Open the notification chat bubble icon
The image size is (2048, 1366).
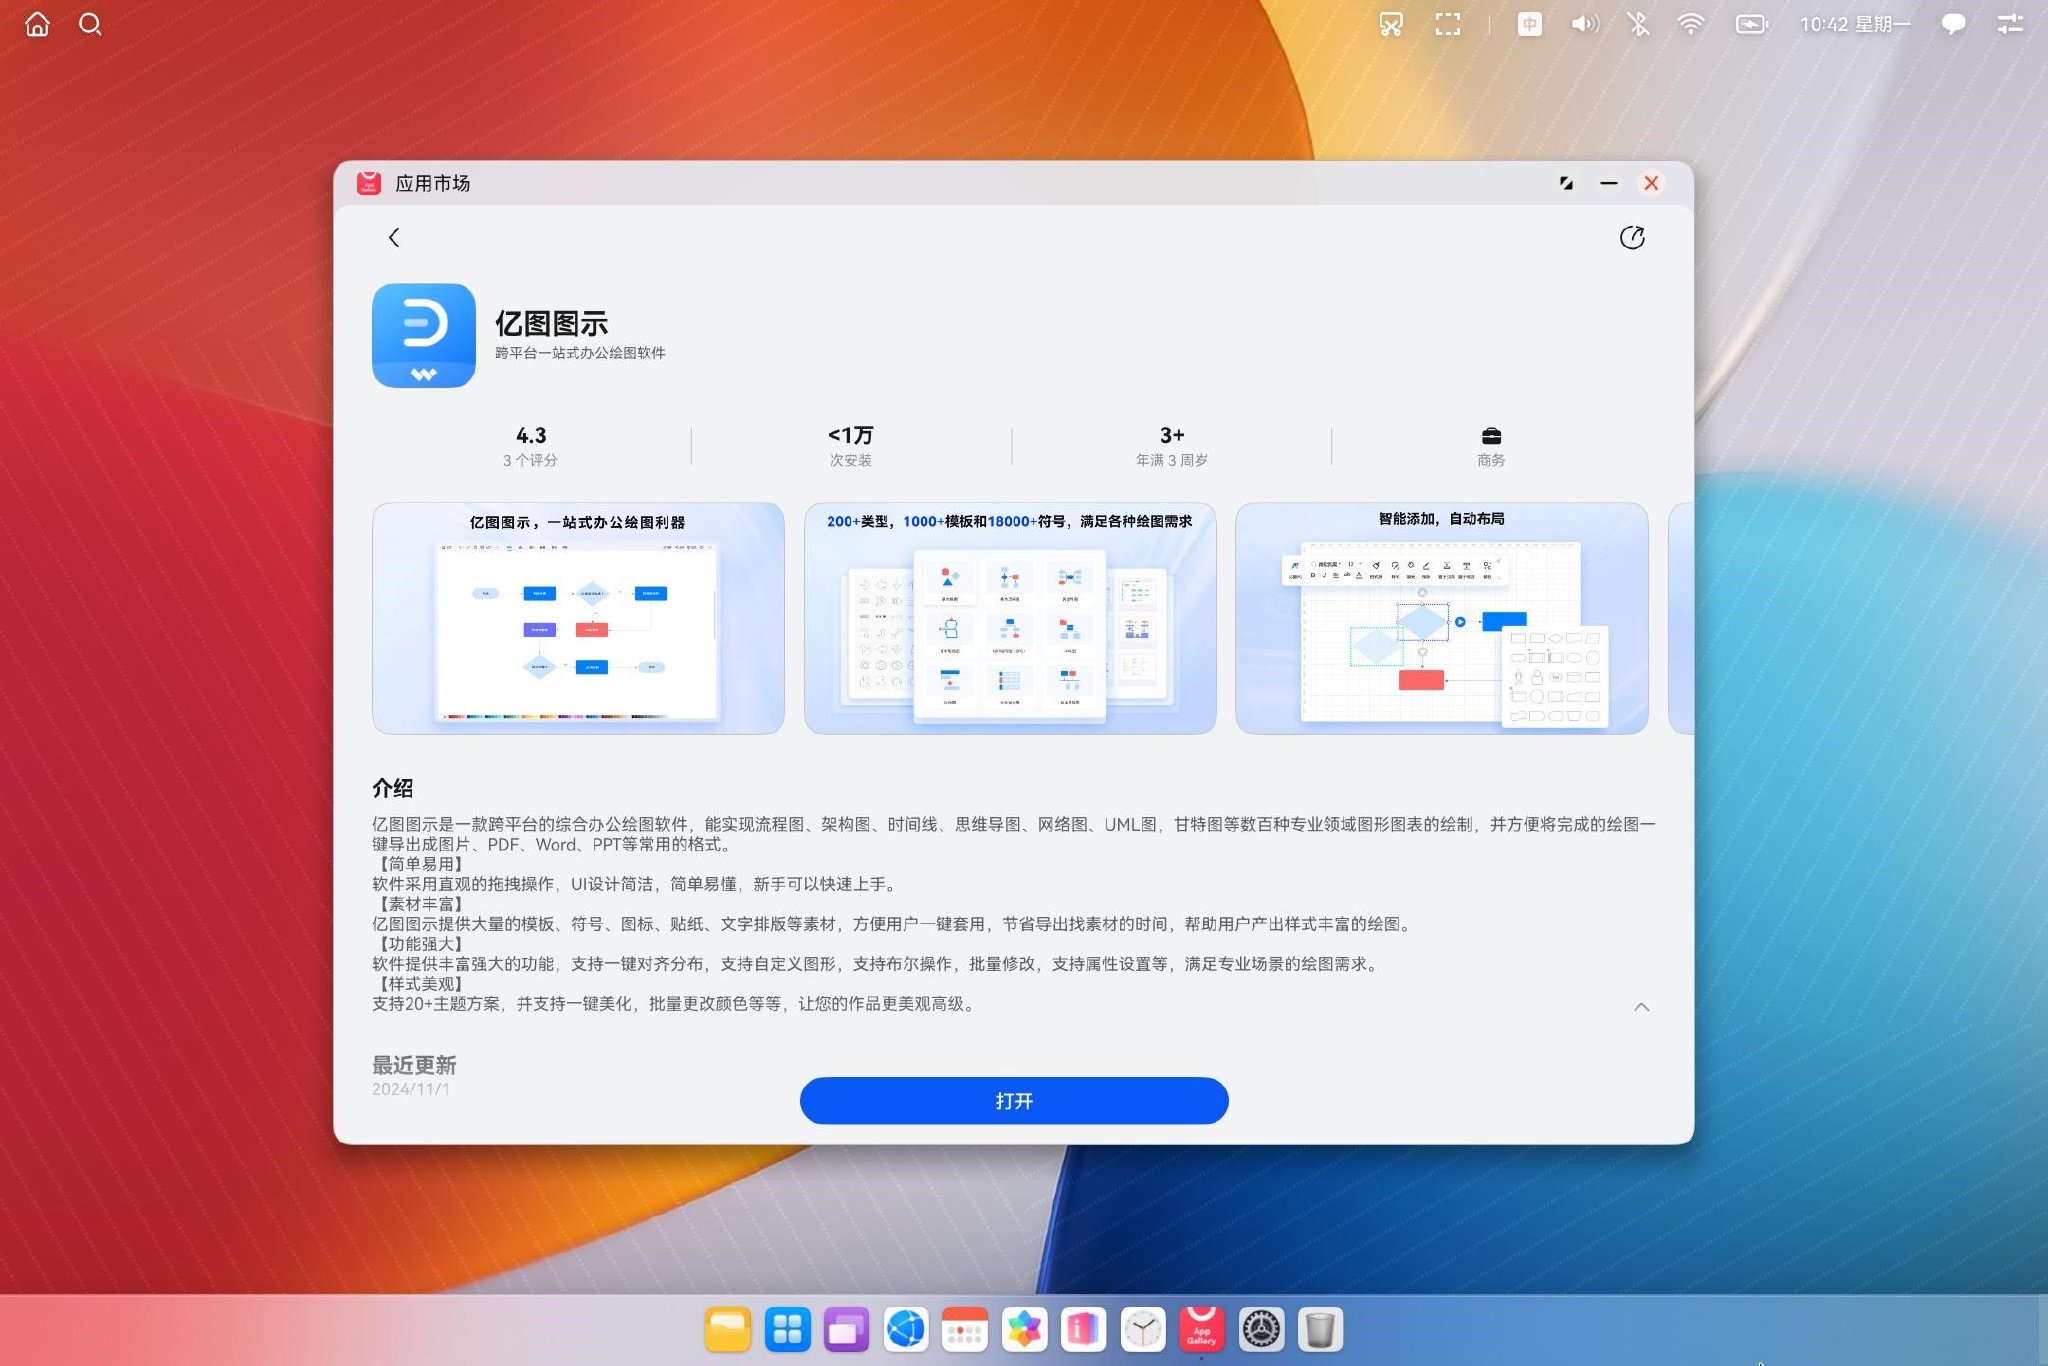(x=1953, y=24)
